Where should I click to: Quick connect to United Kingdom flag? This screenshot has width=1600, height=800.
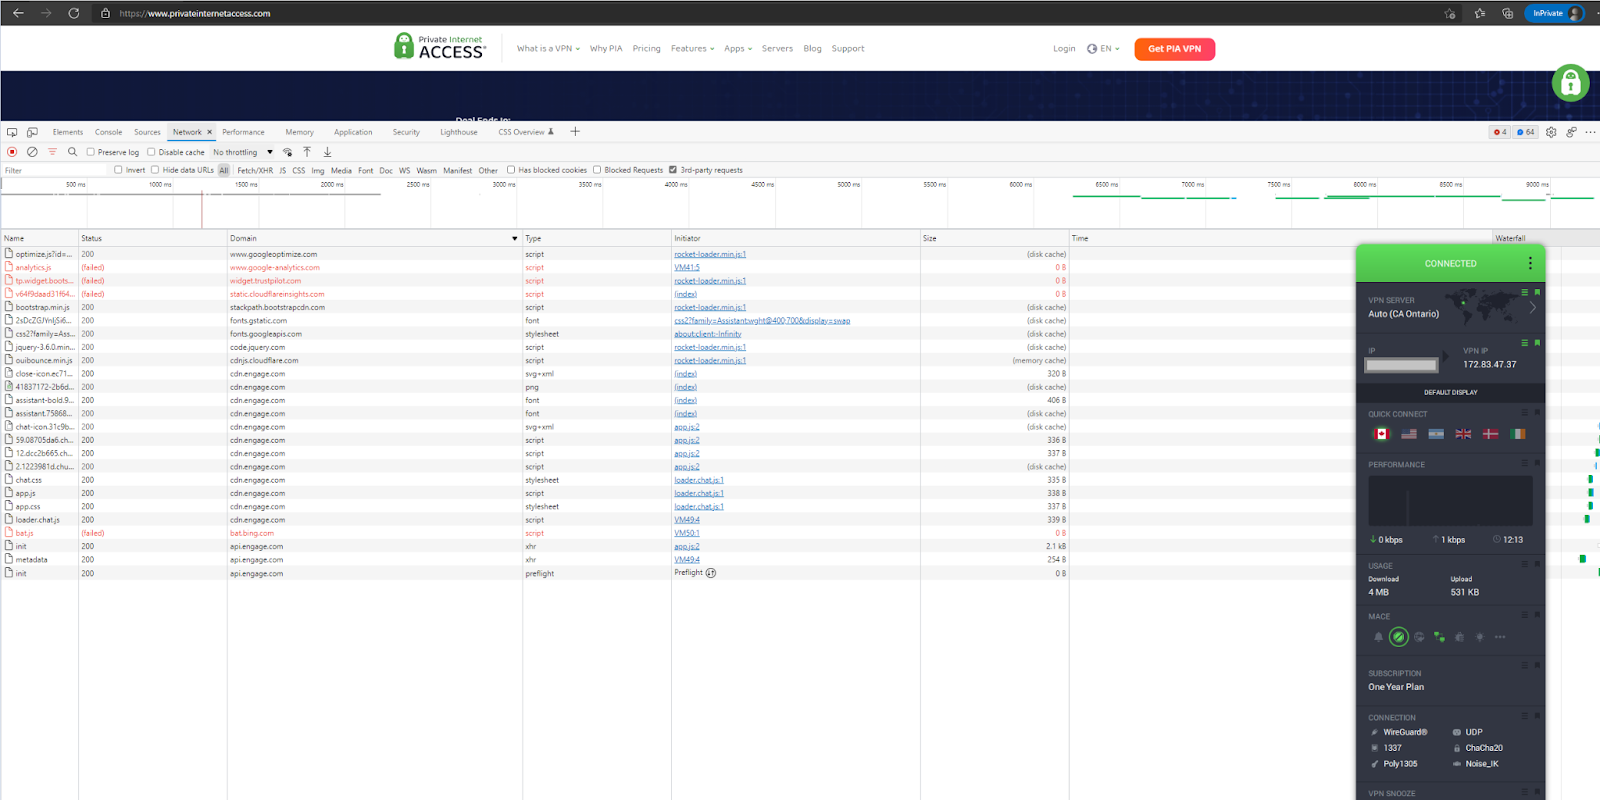[1463, 434]
